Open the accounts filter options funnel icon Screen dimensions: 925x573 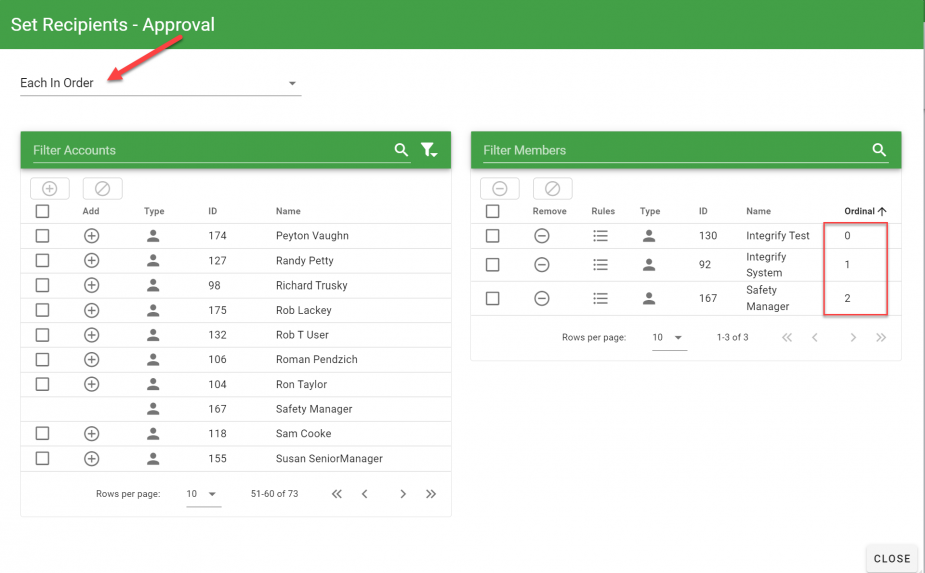(429, 150)
